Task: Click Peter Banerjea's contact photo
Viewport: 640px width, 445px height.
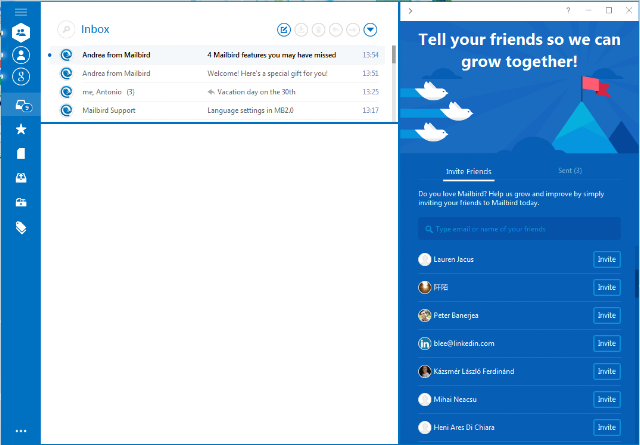Action: point(424,315)
